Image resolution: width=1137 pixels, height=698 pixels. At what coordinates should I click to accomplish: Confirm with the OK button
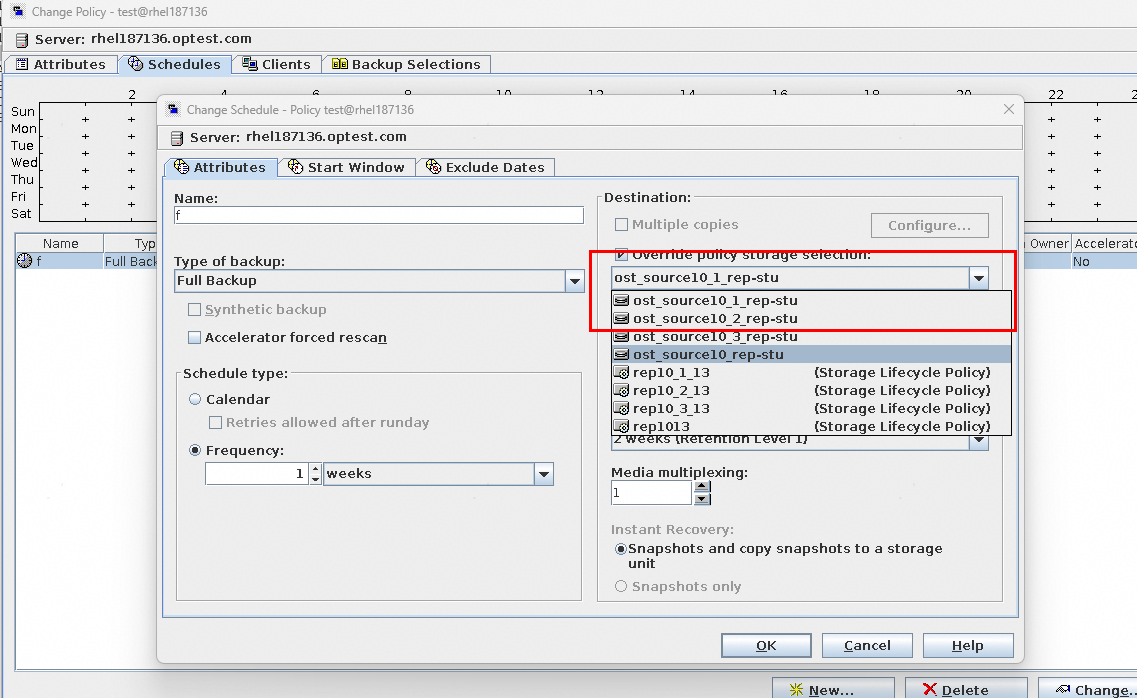[x=766, y=646]
